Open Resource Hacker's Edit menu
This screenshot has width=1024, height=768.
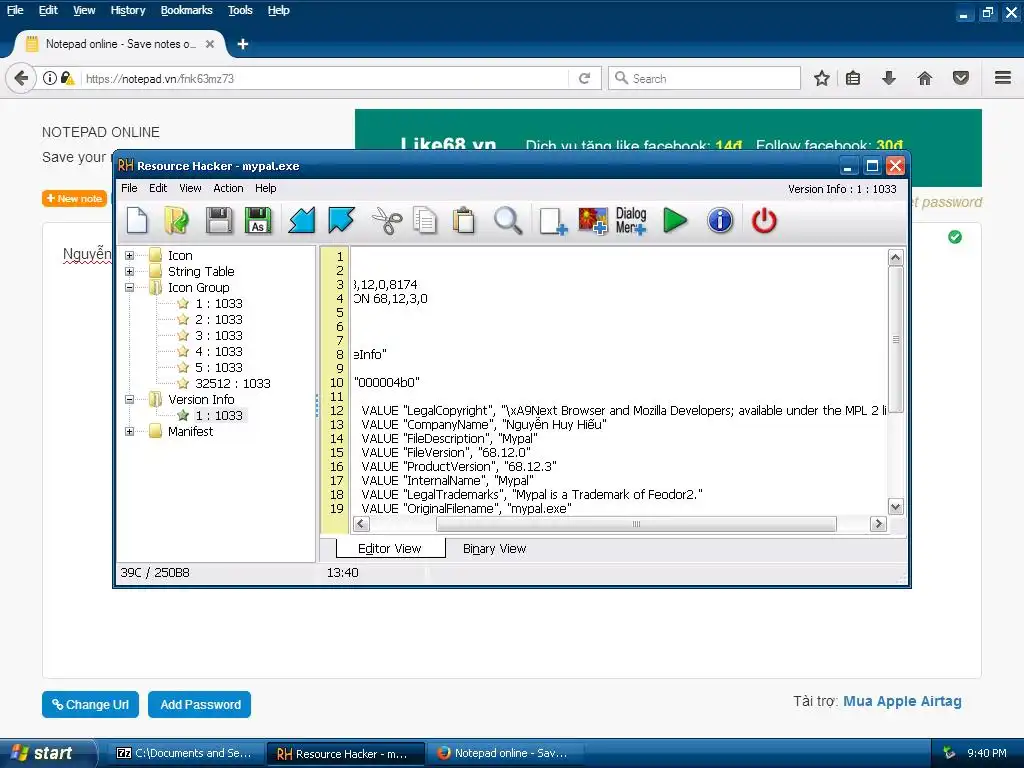click(158, 188)
